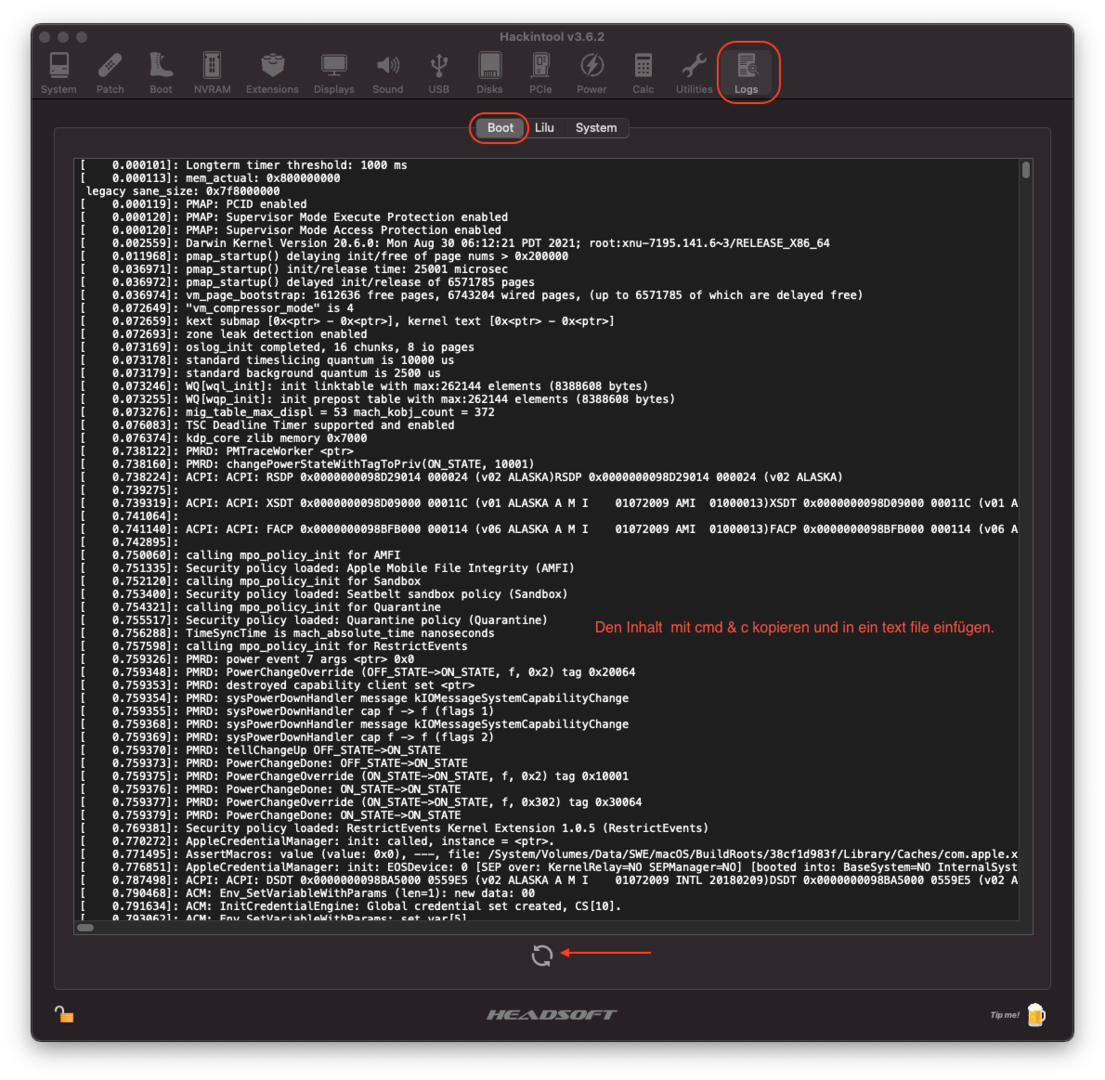Screen dimensions: 1105x1080
Task: Open the Extensions toolbar section
Action: click(x=272, y=73)
